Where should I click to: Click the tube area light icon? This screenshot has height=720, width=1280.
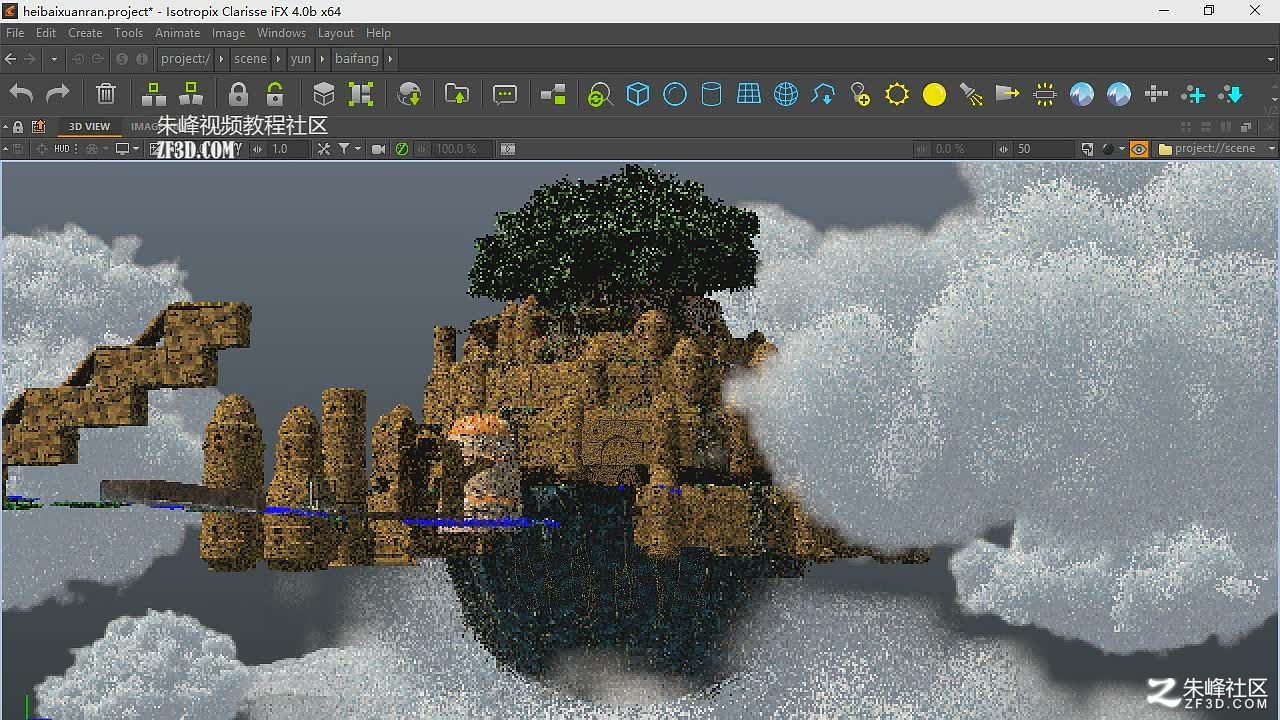coord(1045,94)
